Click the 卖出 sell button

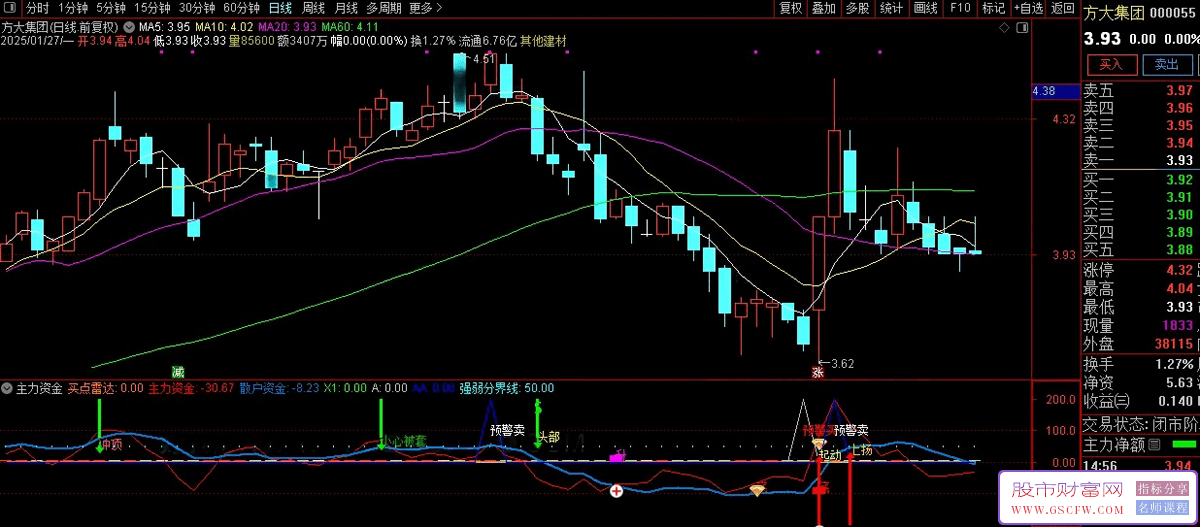(x=1166, y=64)
